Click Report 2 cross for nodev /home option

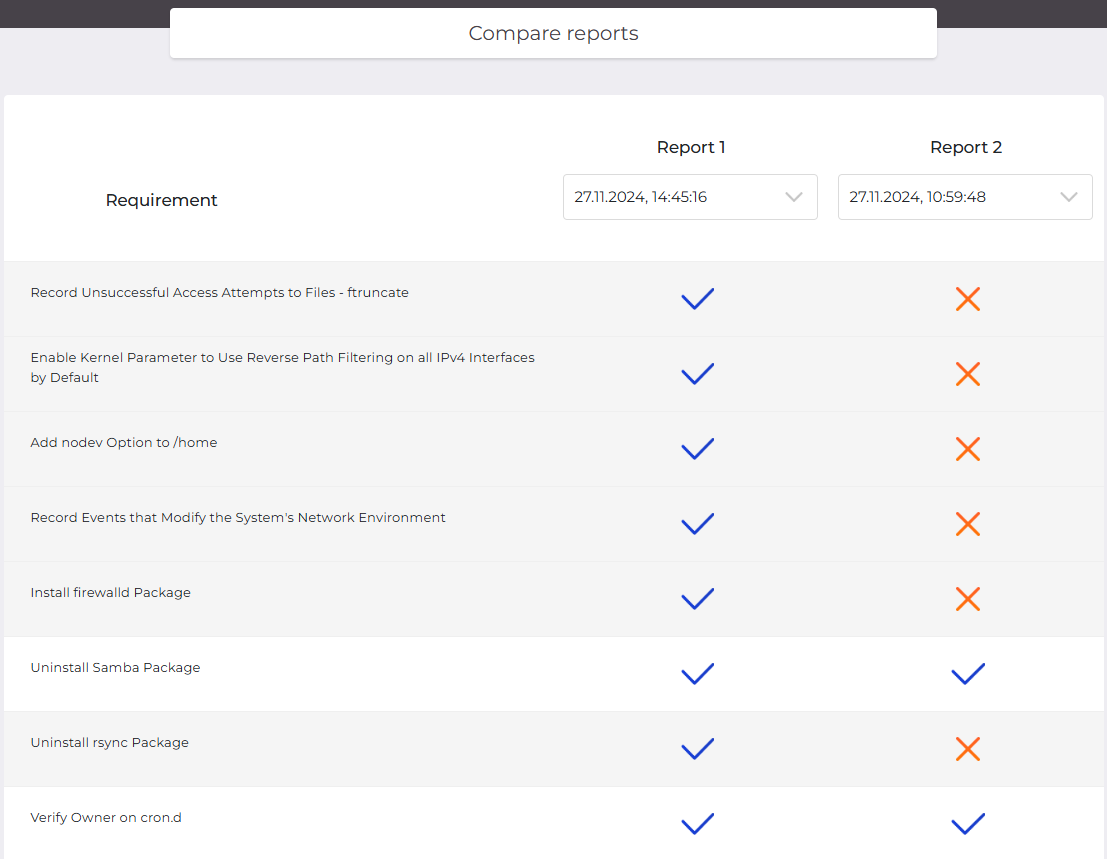[967, 449]
